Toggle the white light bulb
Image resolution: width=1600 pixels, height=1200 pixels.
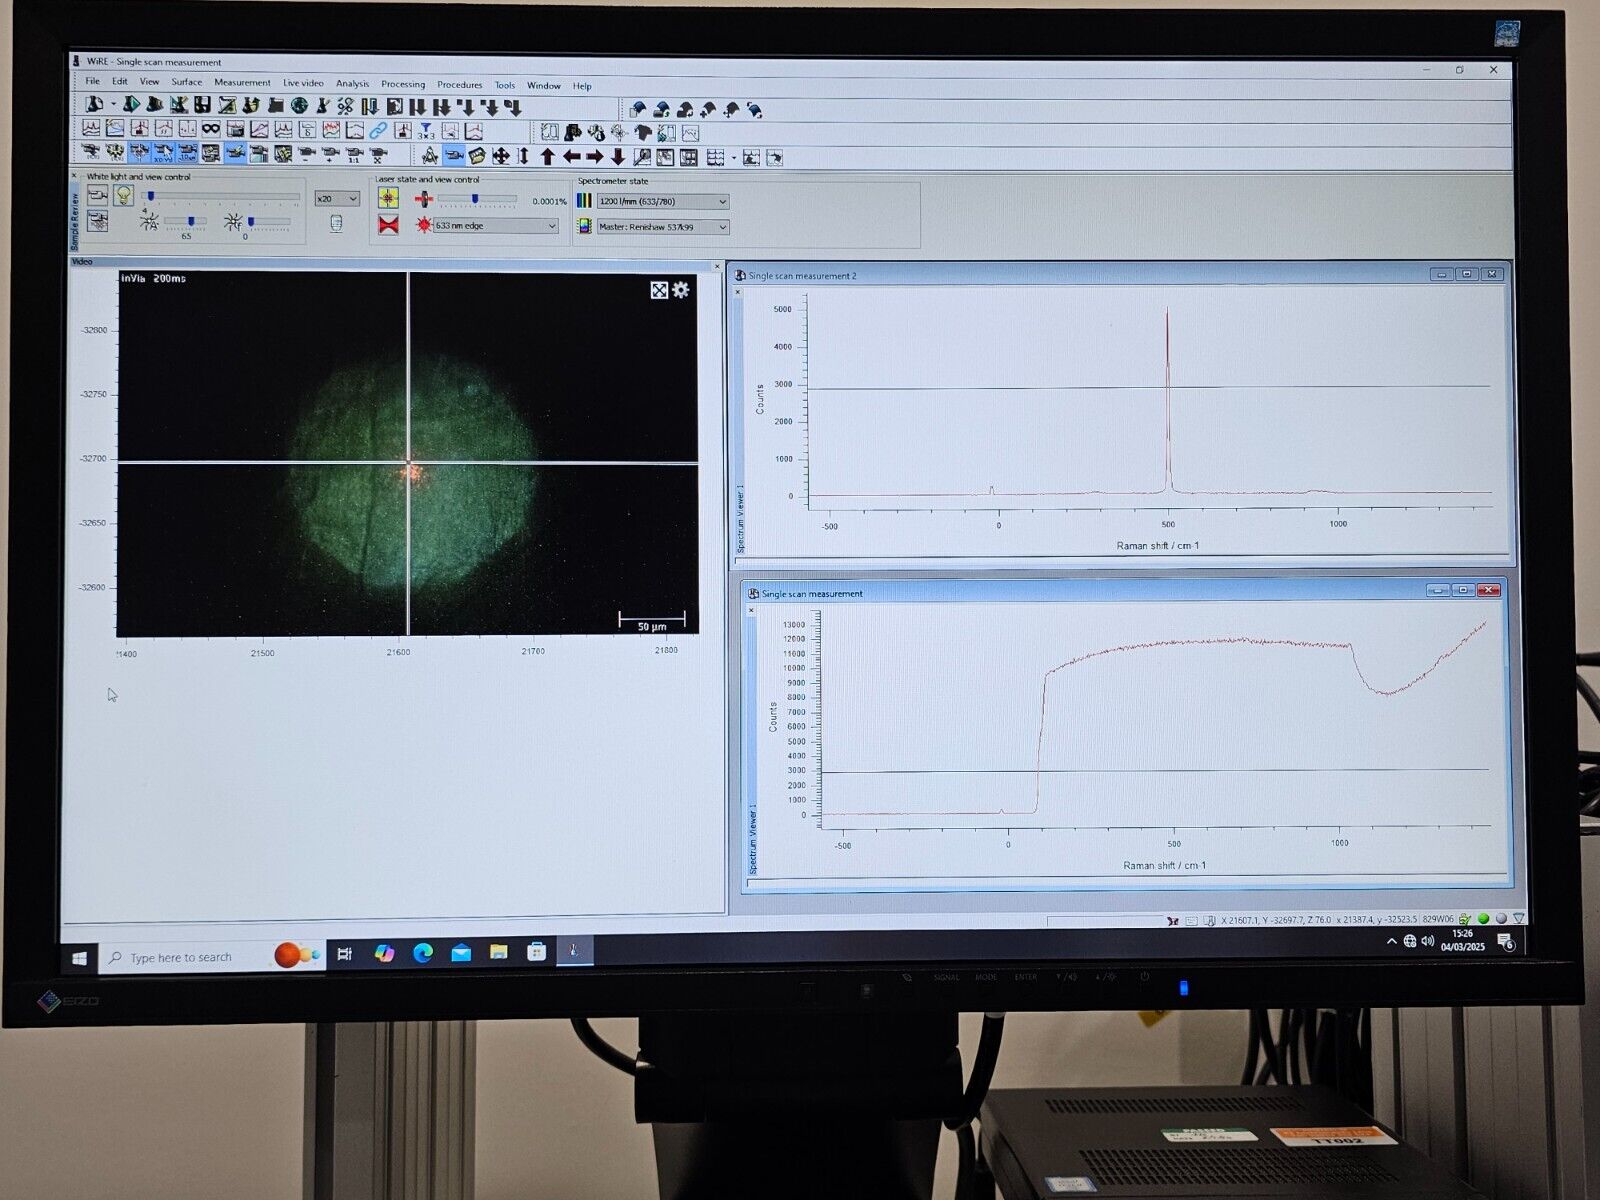pyautogui.click(x=123, y=195)
